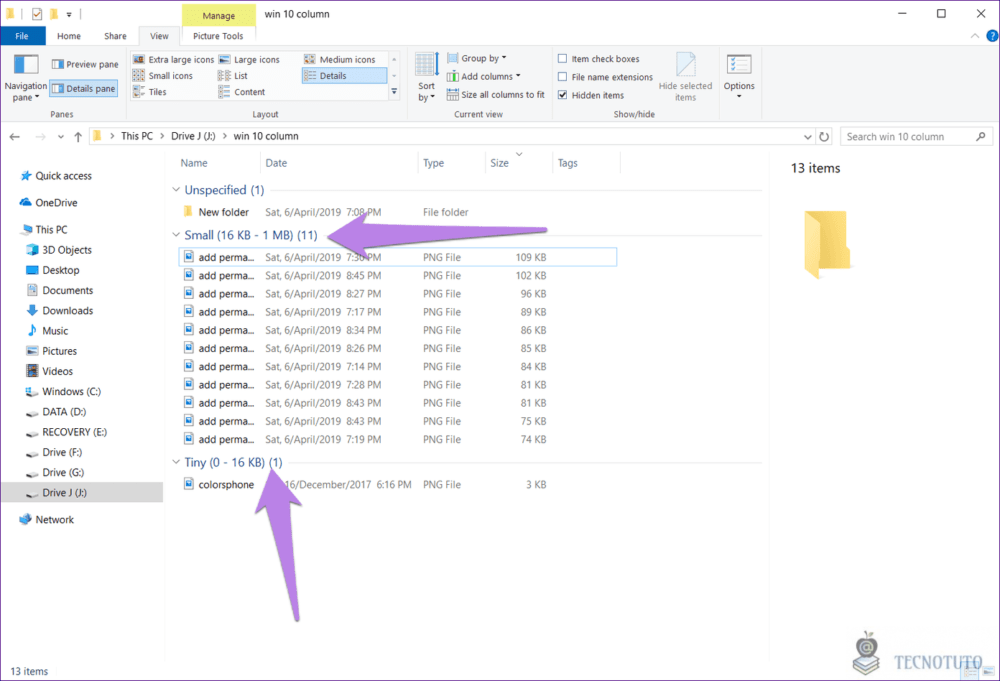Screen dimensions: 1000x681
Task: Switch to Large icons layout
Action: (249, 59)
